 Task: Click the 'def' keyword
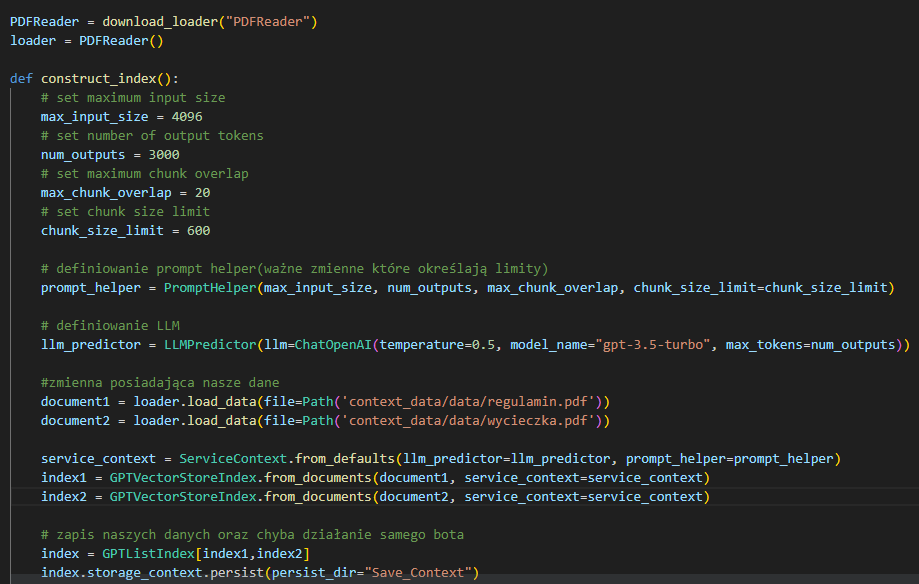click(x=21, y=79)
